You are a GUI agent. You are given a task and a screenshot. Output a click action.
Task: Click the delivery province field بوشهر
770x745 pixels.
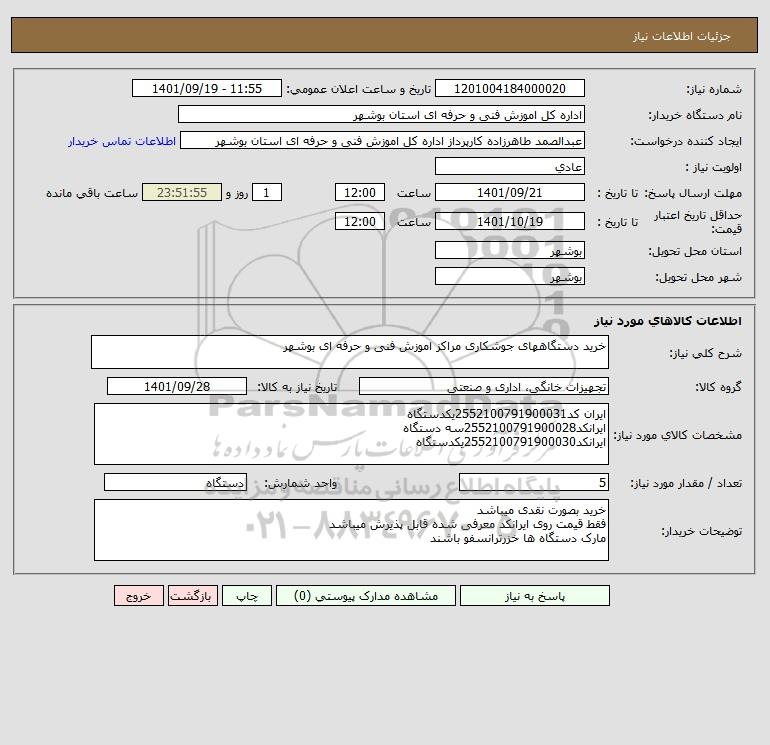(x=510, y=250)
